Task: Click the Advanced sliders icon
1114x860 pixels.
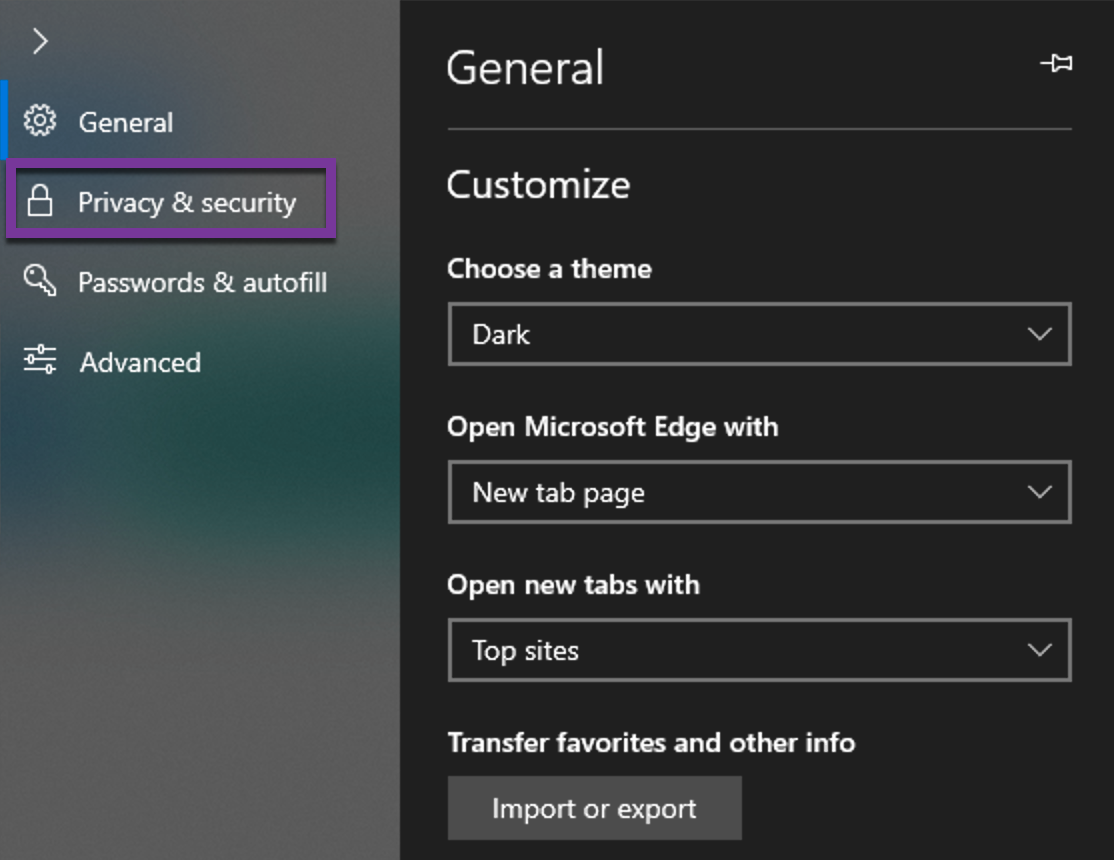Action: (40, 360)
